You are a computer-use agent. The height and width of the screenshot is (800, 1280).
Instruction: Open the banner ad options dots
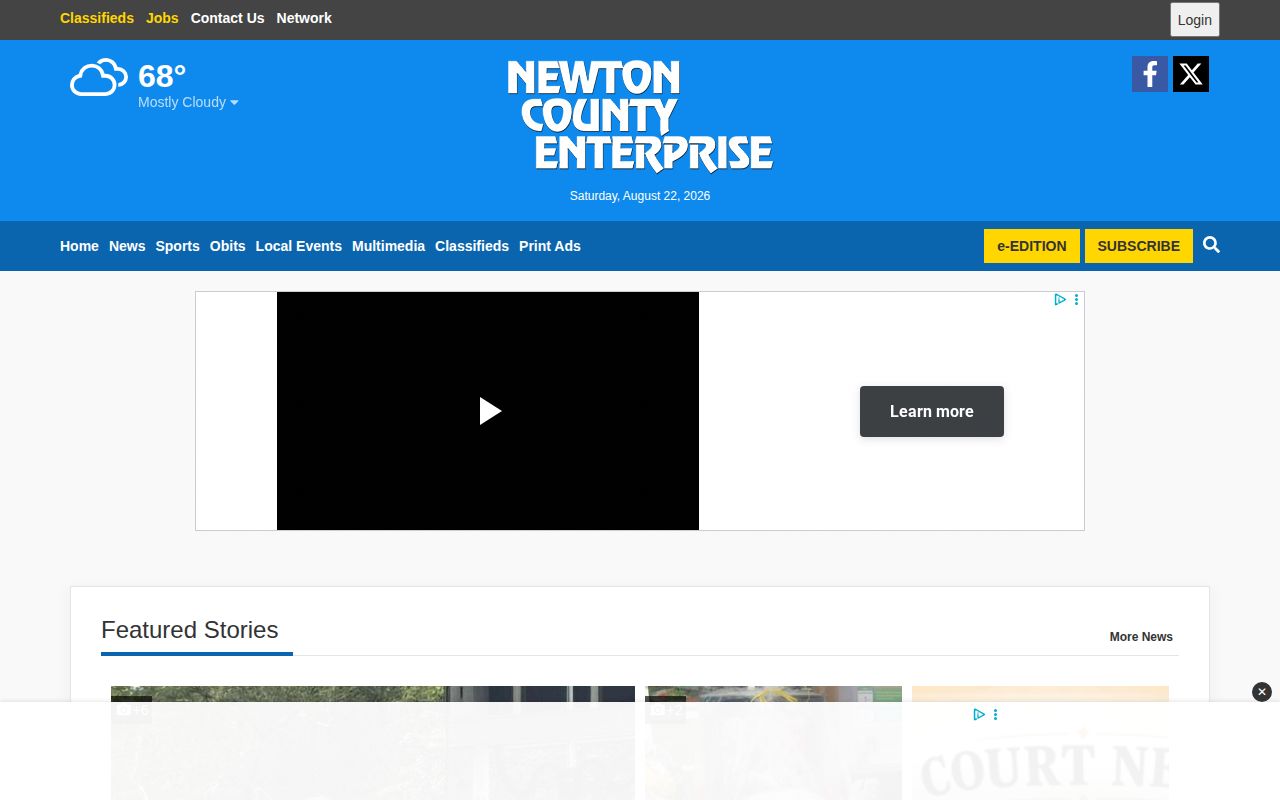1076,299
